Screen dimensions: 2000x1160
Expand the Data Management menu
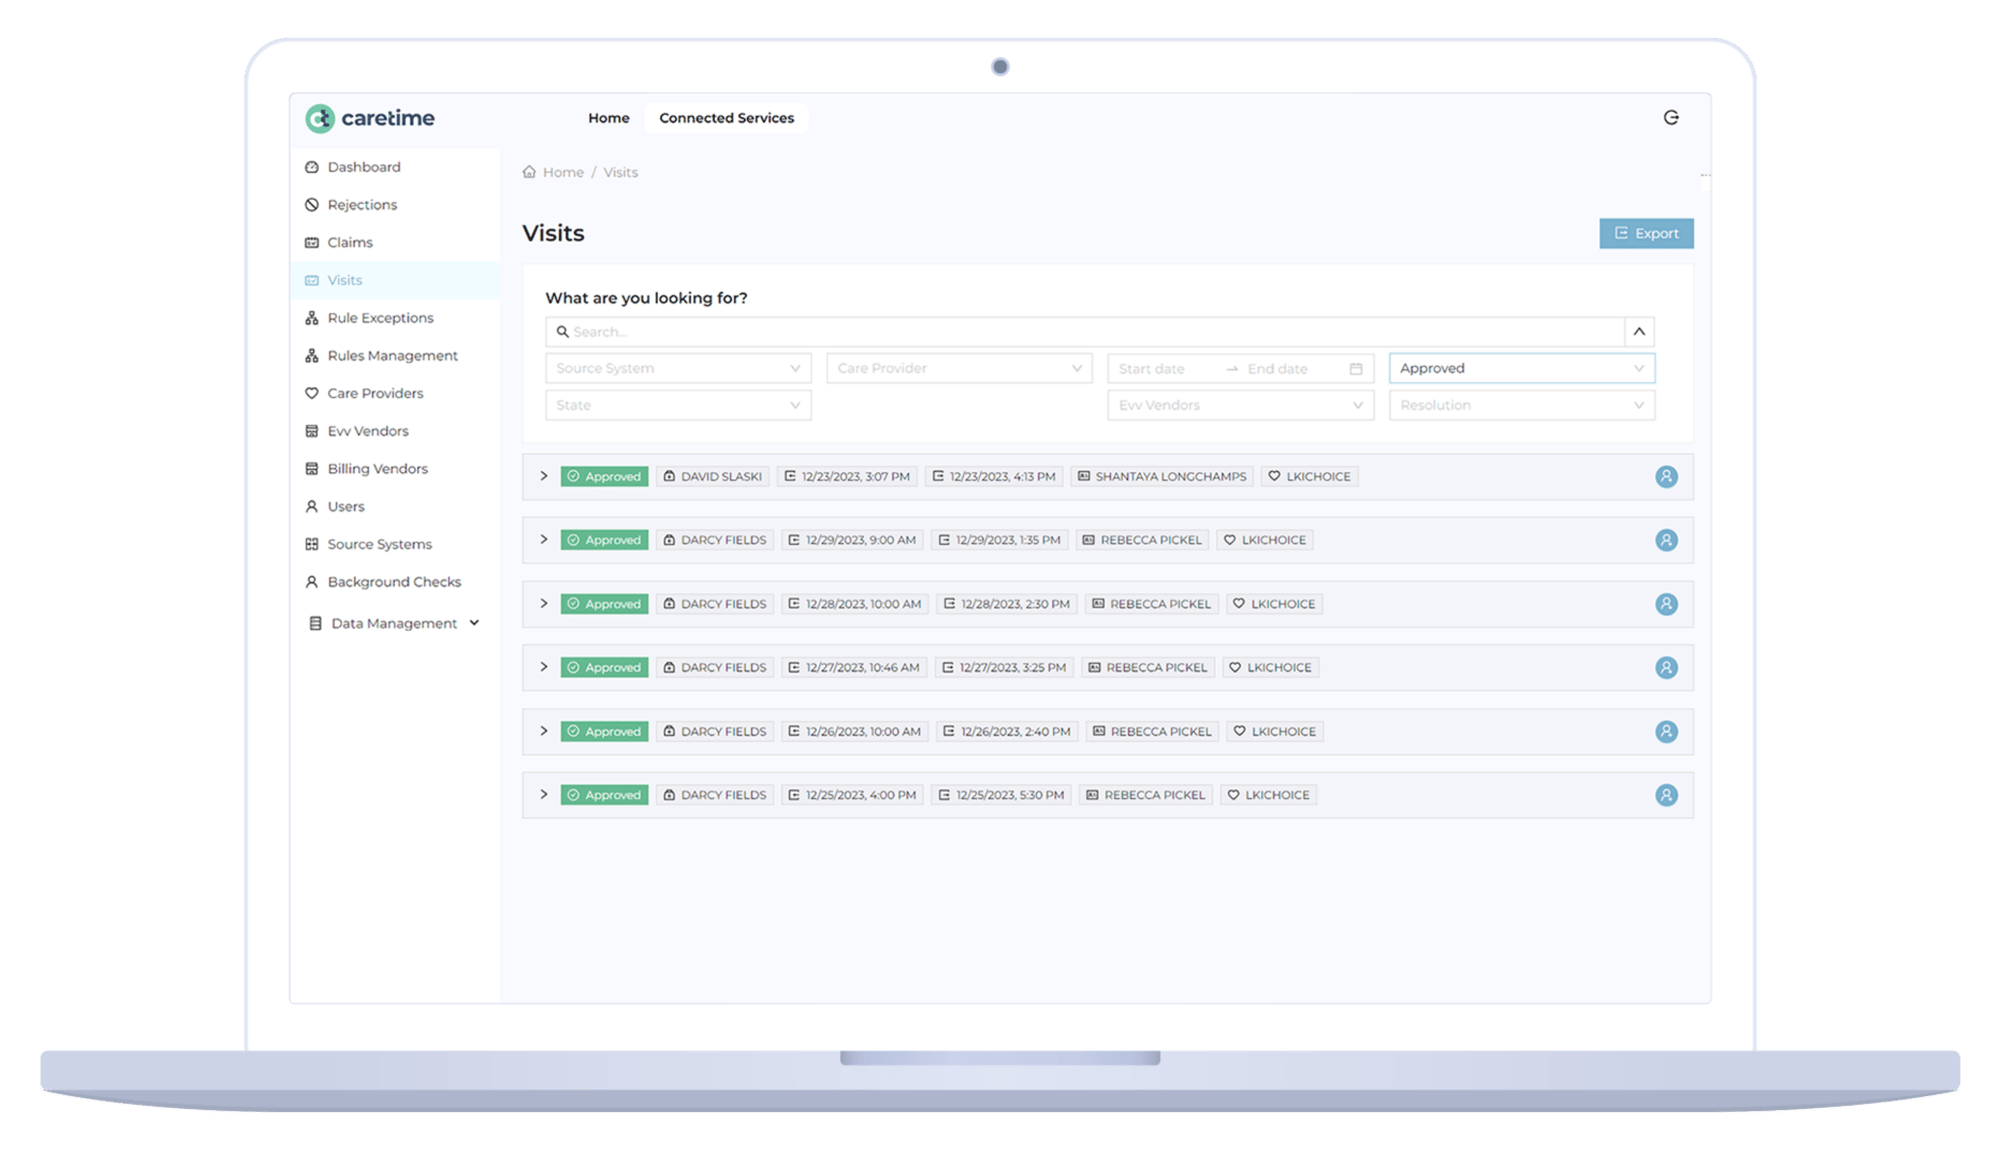(395, 623)
